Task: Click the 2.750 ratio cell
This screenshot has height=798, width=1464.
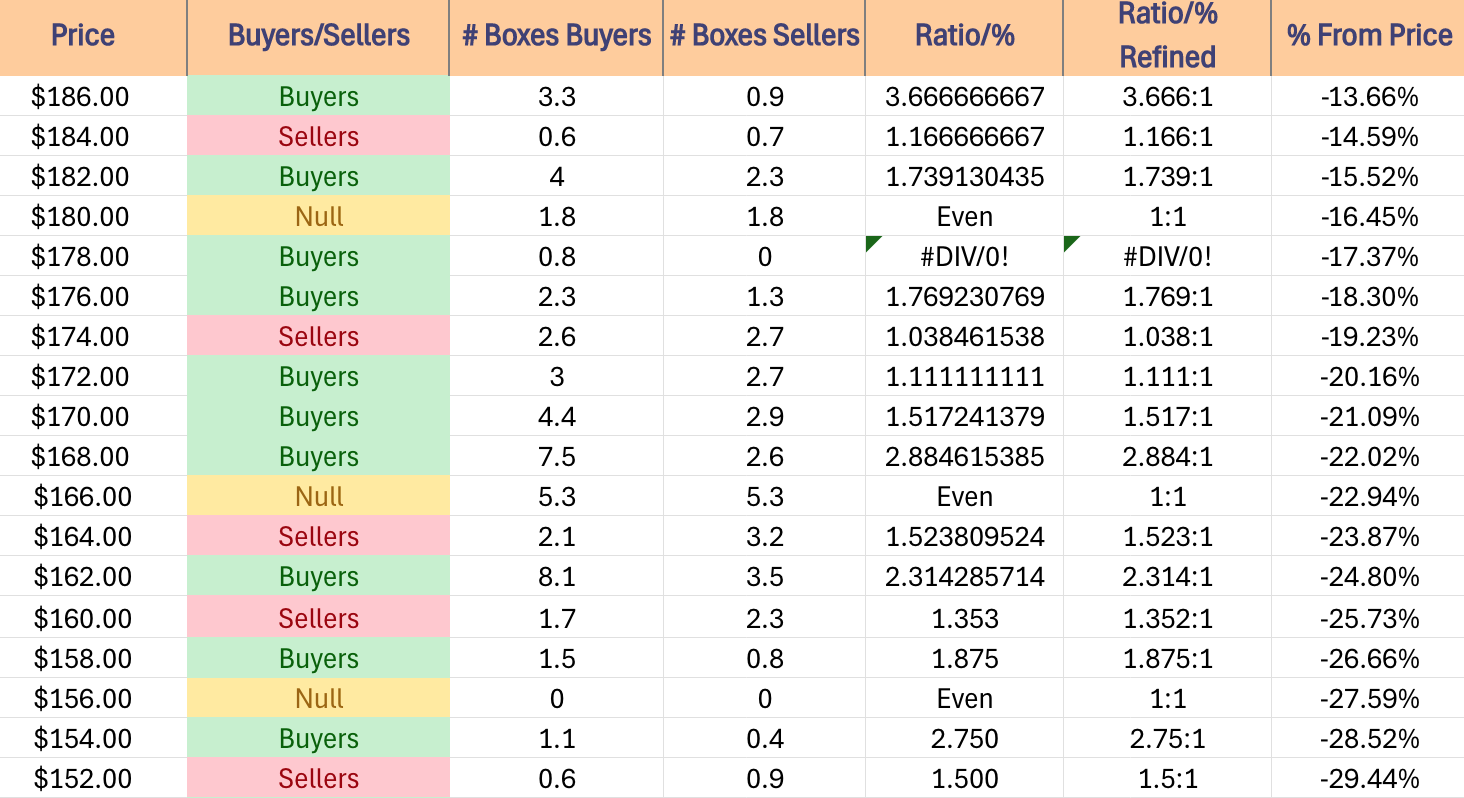Action: (964, 739)
